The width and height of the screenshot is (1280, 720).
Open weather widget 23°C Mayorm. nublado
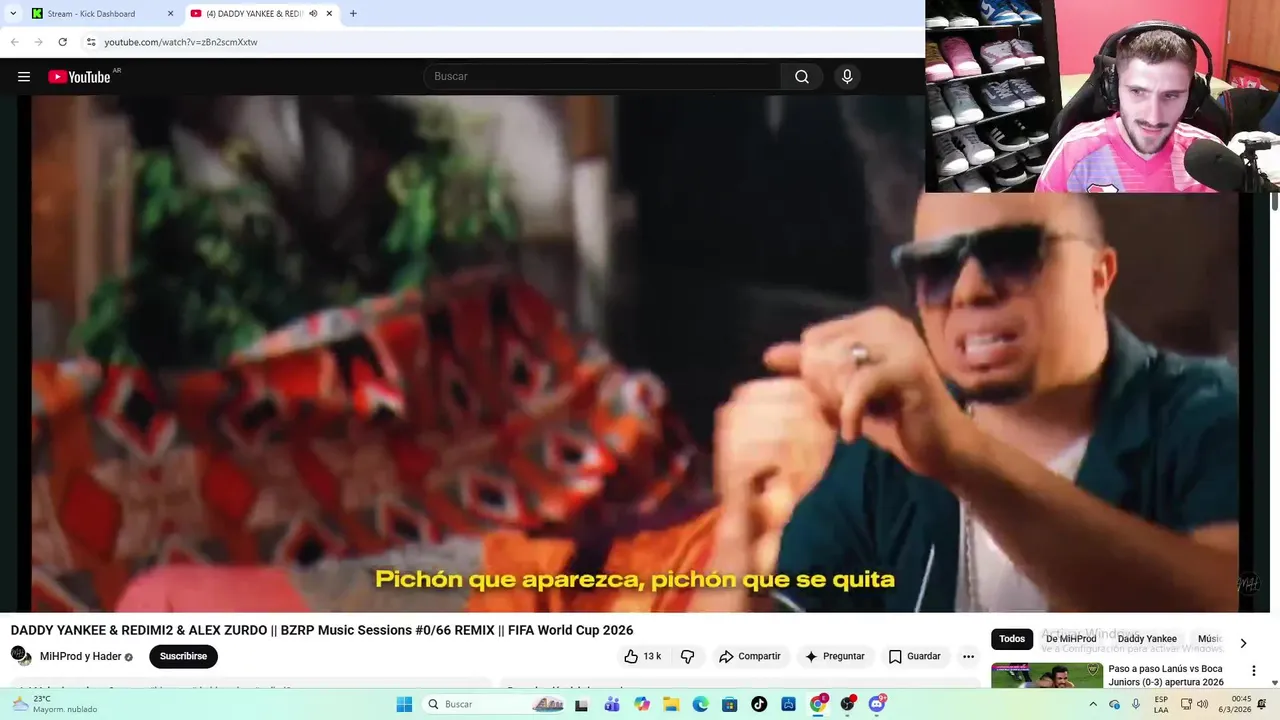click(52, 704)
